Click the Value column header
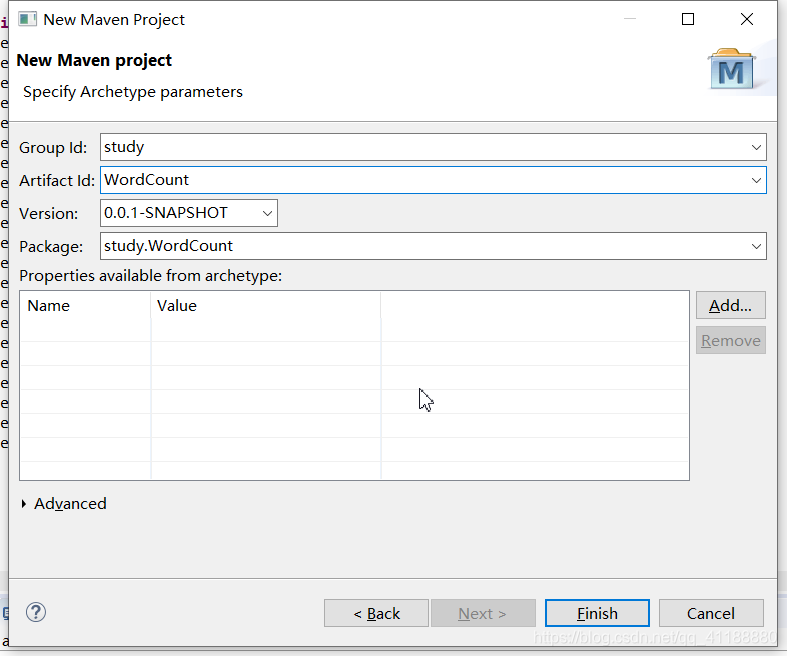 (x=266, y=306)
